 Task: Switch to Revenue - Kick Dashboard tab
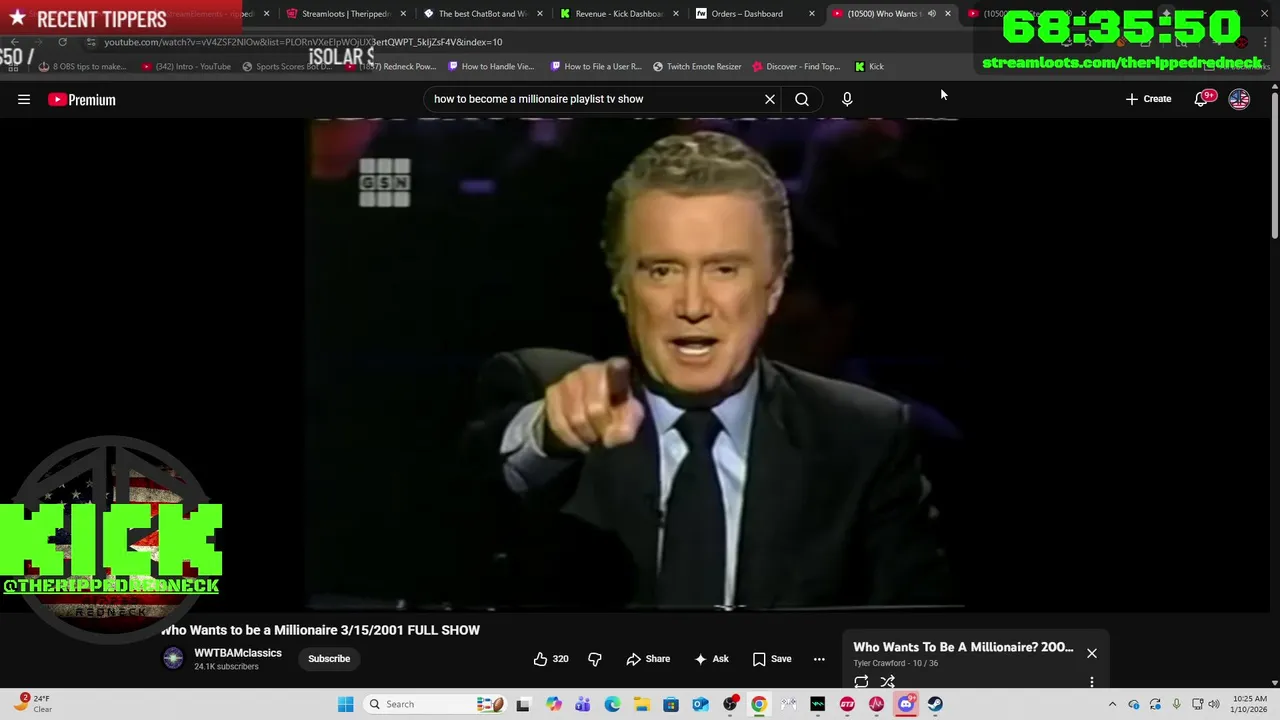pos(618,14)
